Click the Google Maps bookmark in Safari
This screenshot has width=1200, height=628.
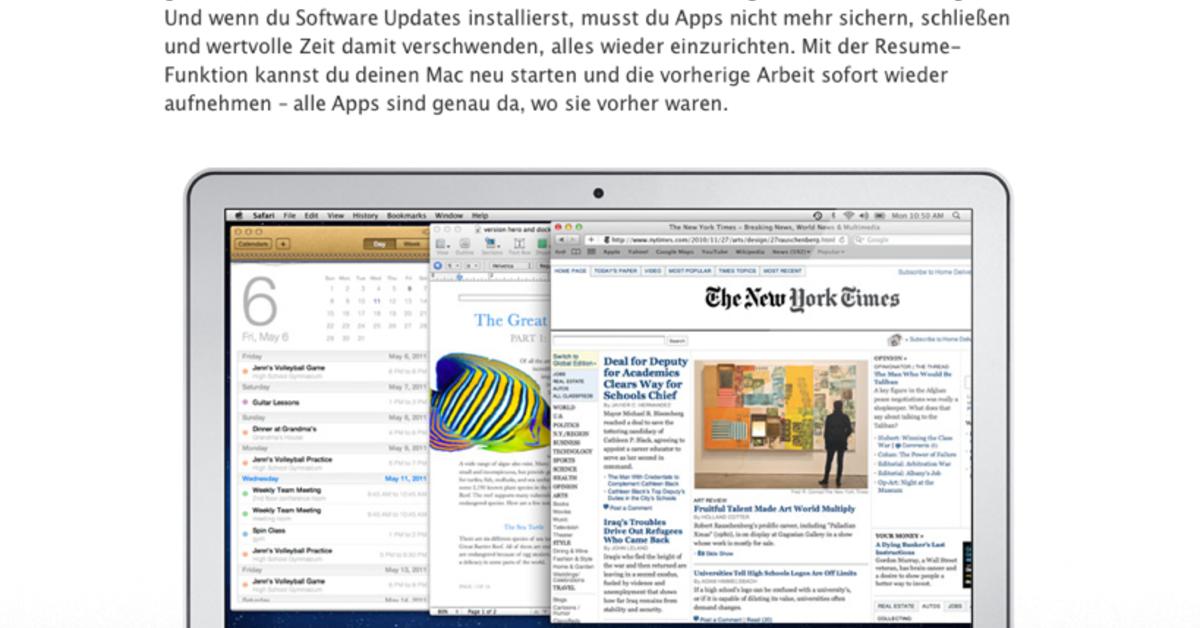(675, 252)
